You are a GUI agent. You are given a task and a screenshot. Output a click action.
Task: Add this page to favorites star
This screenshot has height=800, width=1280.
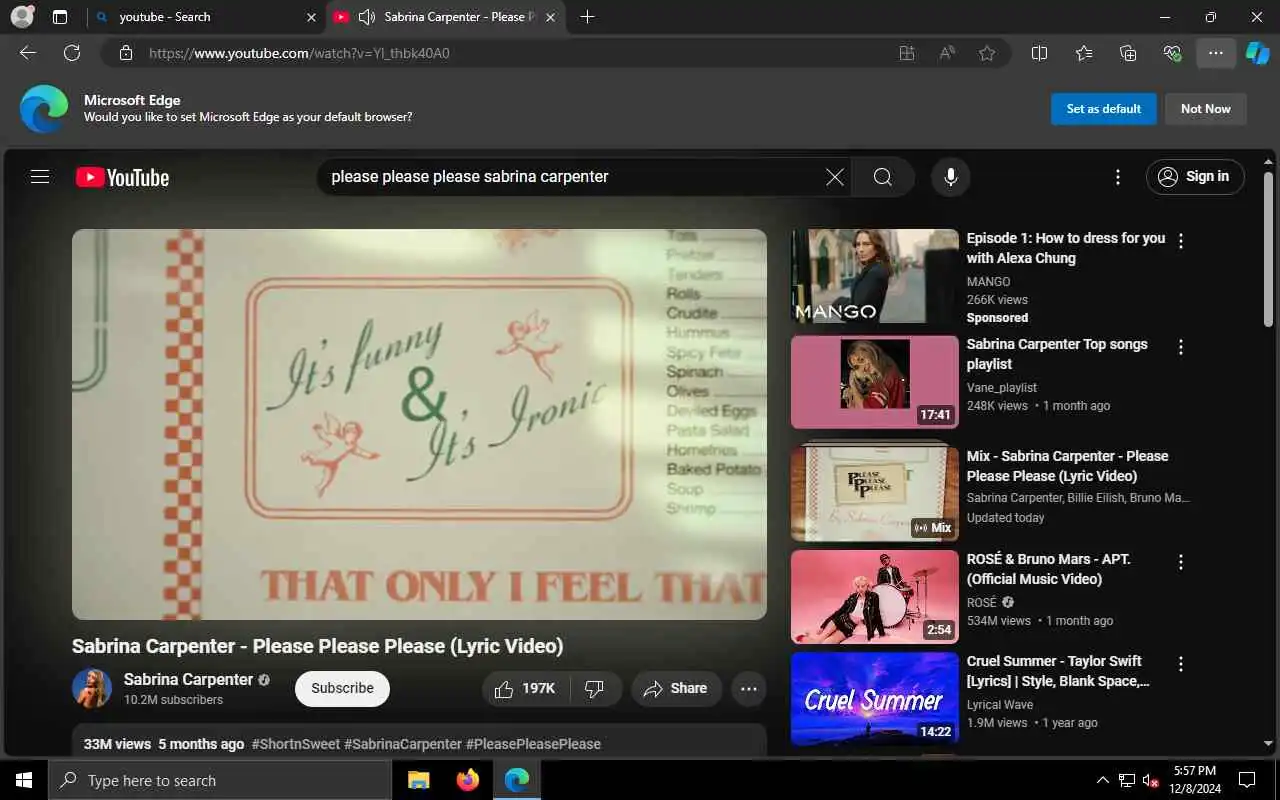(987, 53)
